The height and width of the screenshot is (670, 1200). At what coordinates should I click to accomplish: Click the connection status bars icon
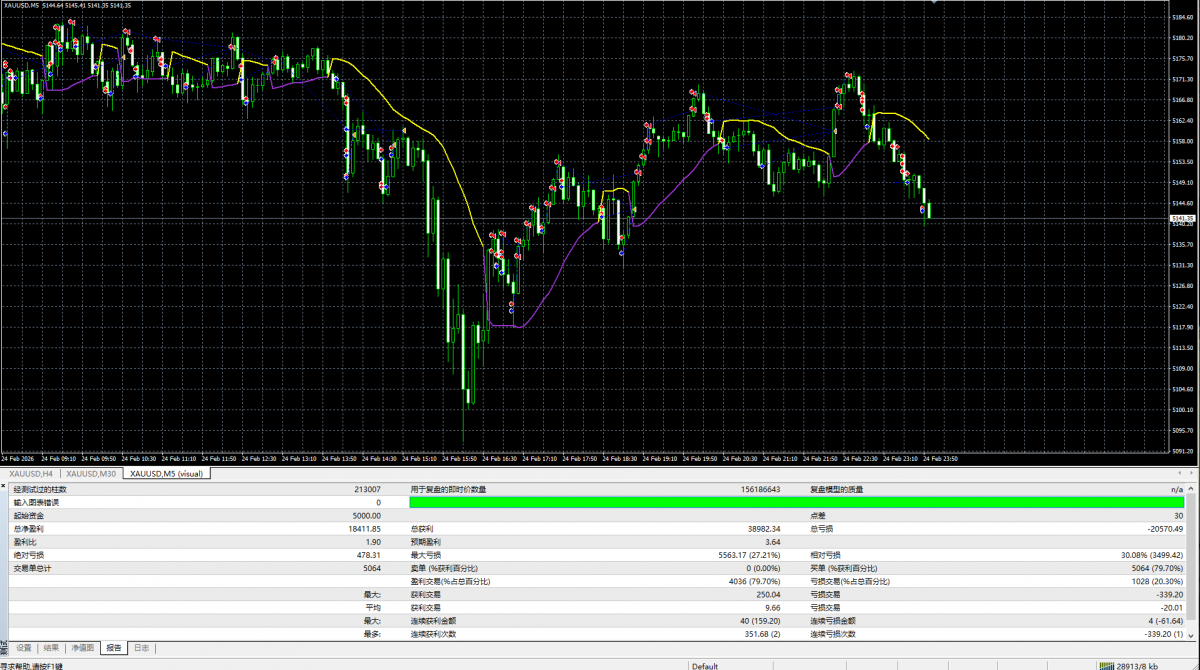[1105, 666]
